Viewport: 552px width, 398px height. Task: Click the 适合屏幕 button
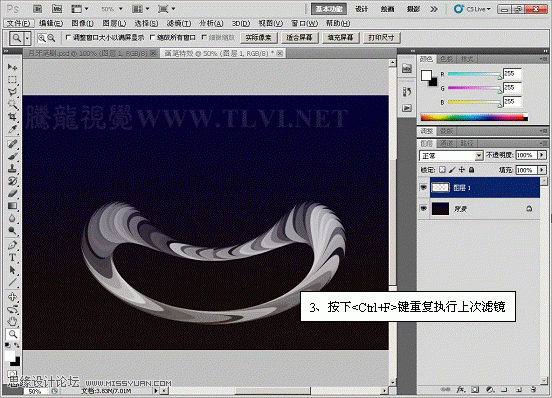(x=300, y=38)
